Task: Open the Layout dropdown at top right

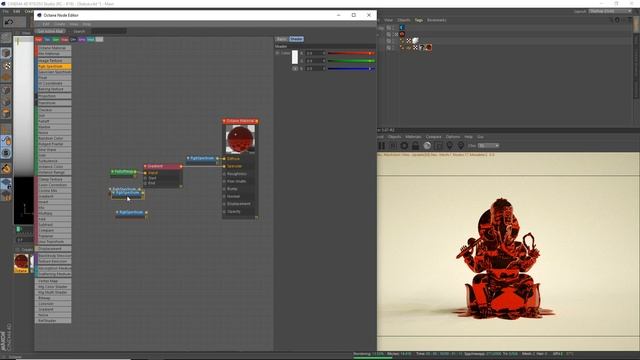Action: [x=610, y=11]
